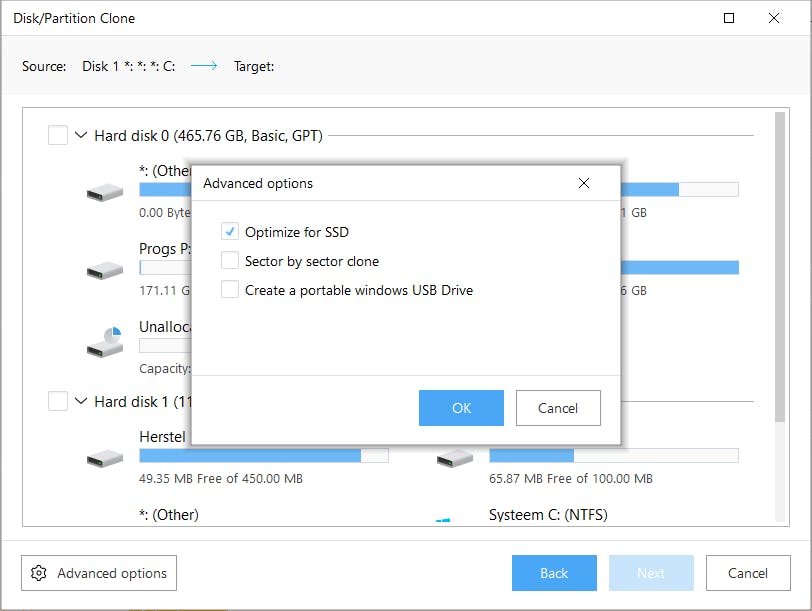
Task: Disable the Optimize for SSD checkbox
Action: [230, 232]
